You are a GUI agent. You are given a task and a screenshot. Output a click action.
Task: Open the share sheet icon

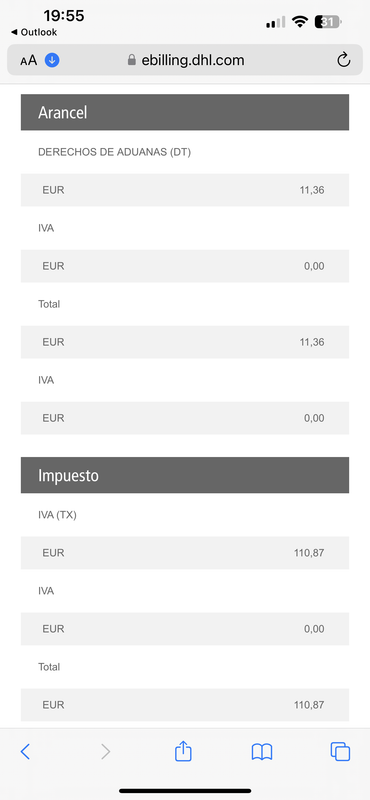pos(183,751)
